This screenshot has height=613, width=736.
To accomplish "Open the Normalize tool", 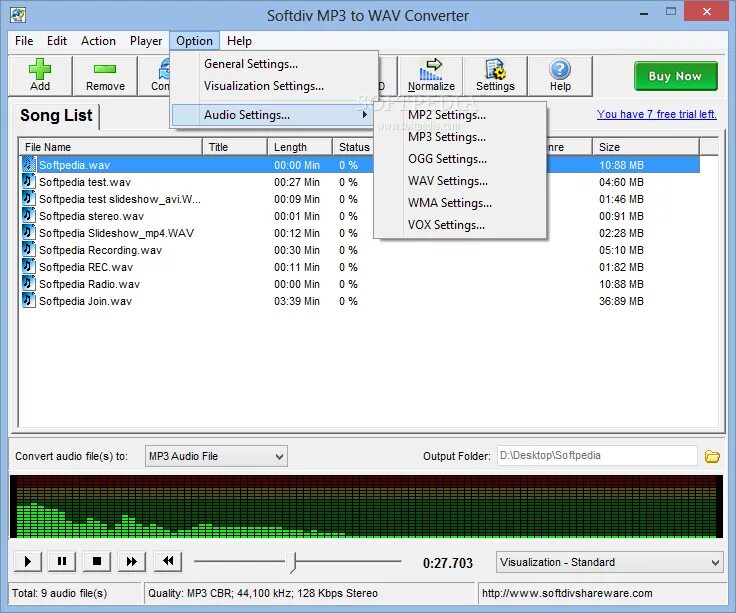I will [431, 76].
